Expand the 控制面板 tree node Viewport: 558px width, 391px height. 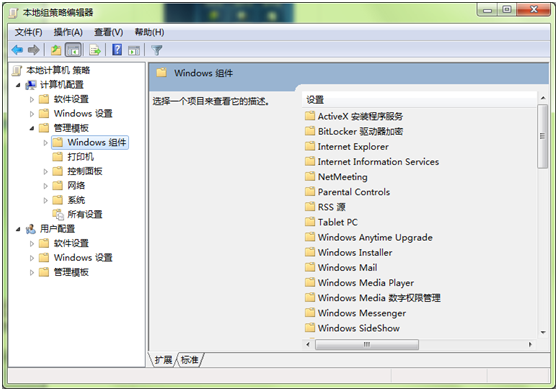[x=45, y=171]
